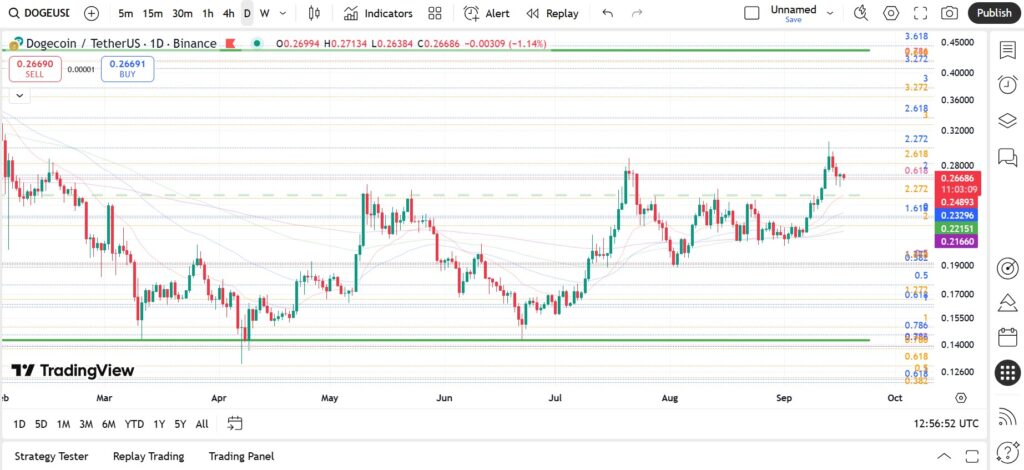This screenshot has height=470, width=1024.
Task: Open the layout templates grid icon
Action: pyautogui.click(x=435, y=13)
